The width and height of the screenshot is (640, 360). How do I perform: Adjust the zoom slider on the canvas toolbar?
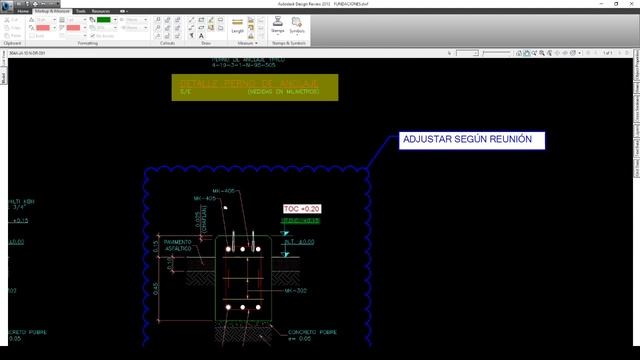click(x=496, y=53)
